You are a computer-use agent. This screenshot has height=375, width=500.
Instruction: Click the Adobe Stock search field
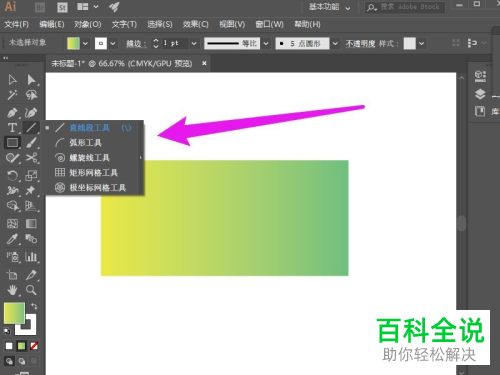pyautogui.click(x=404, y=7)
